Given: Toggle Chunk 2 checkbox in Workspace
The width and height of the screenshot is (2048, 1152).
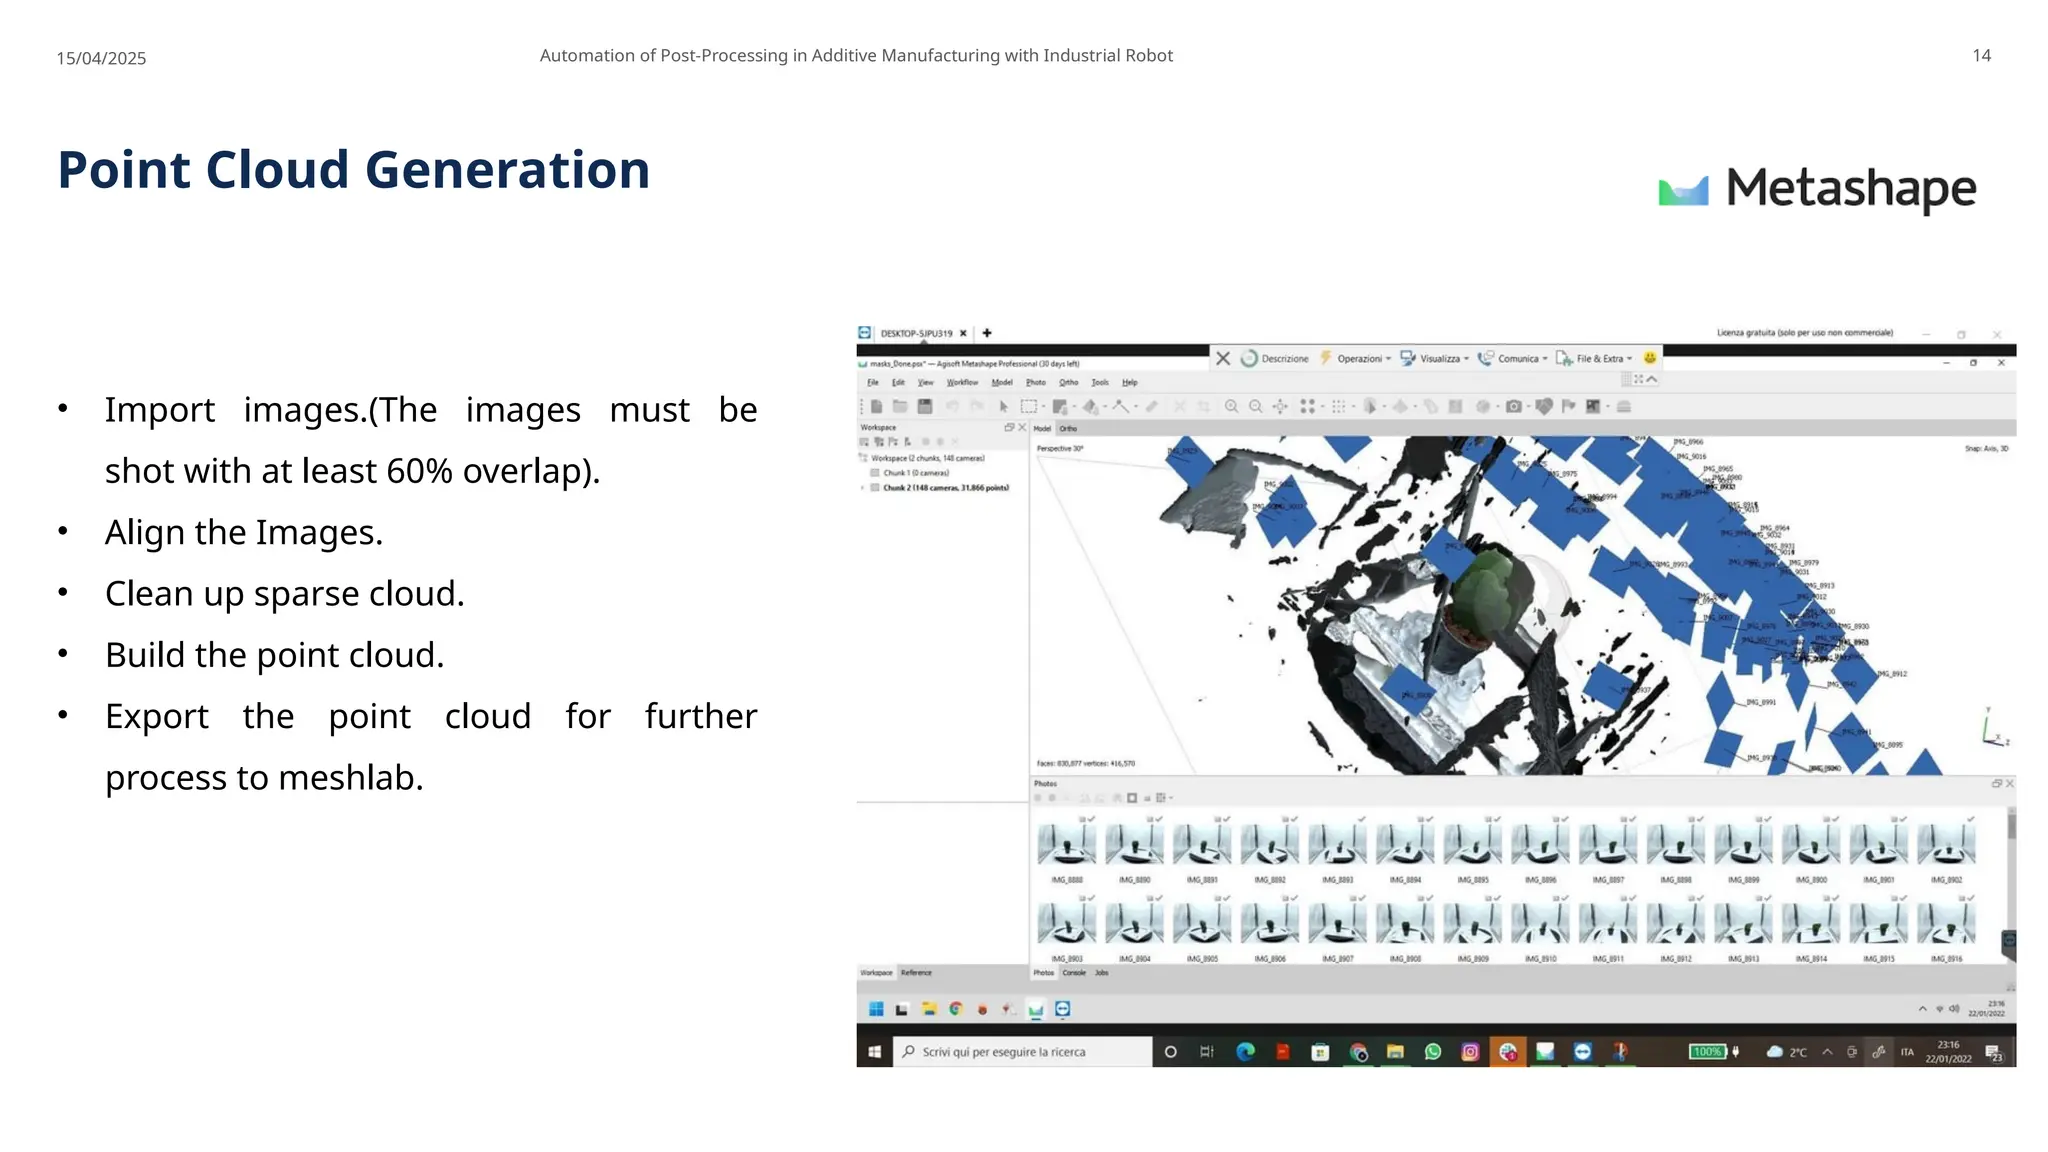Looking at the screenshot, I should pyautogui.click(x=875, y=488).
